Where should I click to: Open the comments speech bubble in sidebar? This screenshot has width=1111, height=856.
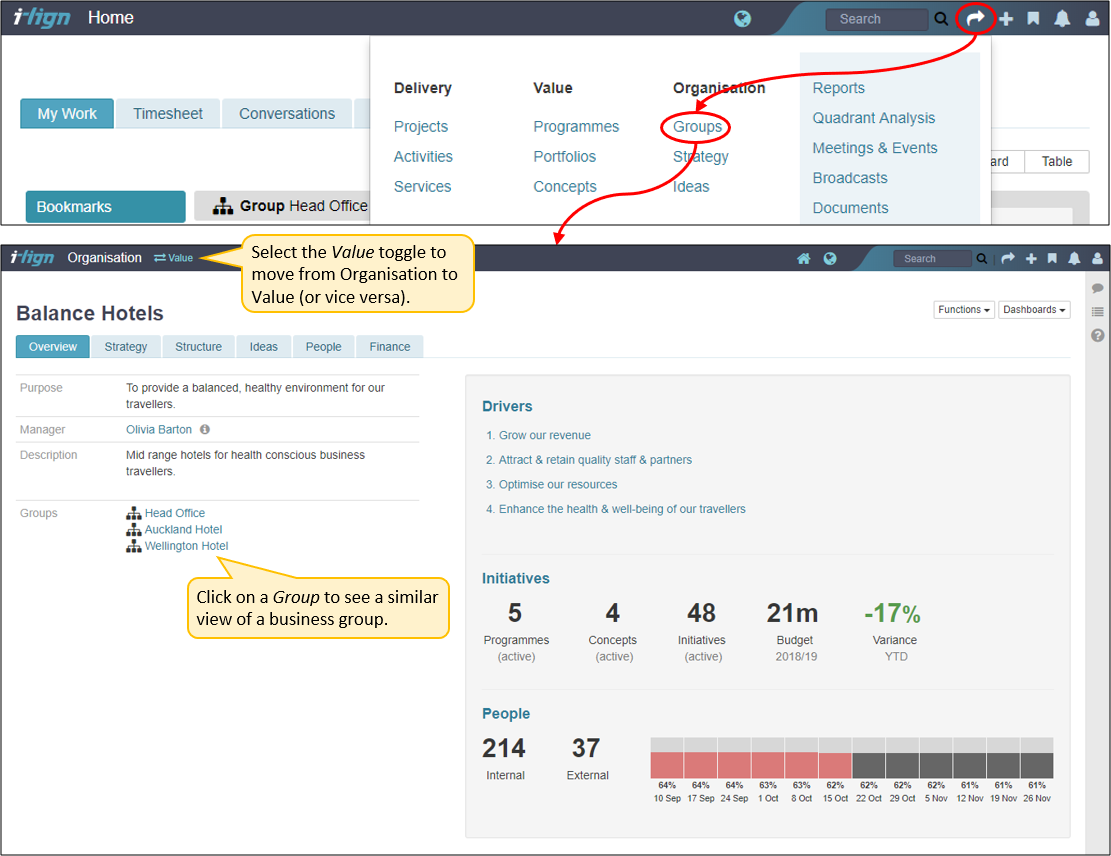(x=1098, y=288)
